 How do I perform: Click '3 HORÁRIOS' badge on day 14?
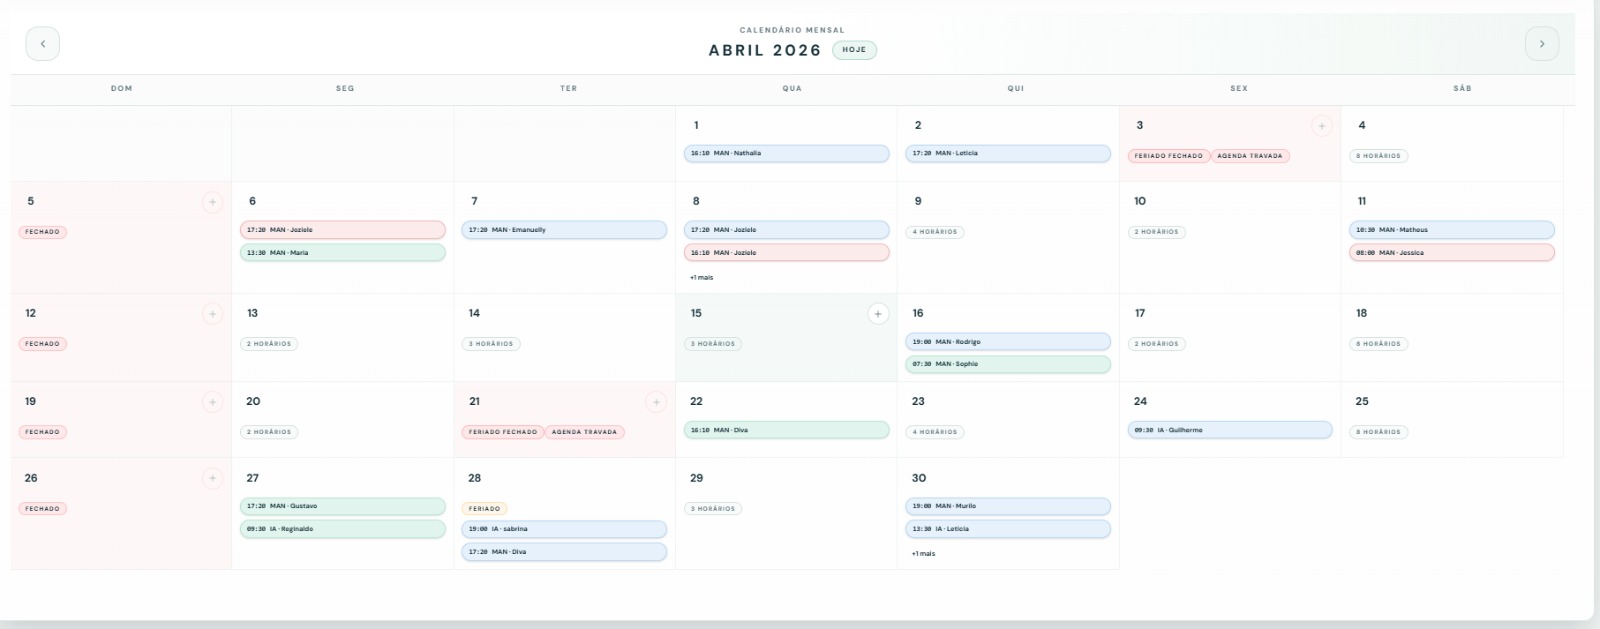[x=491, y=344]
